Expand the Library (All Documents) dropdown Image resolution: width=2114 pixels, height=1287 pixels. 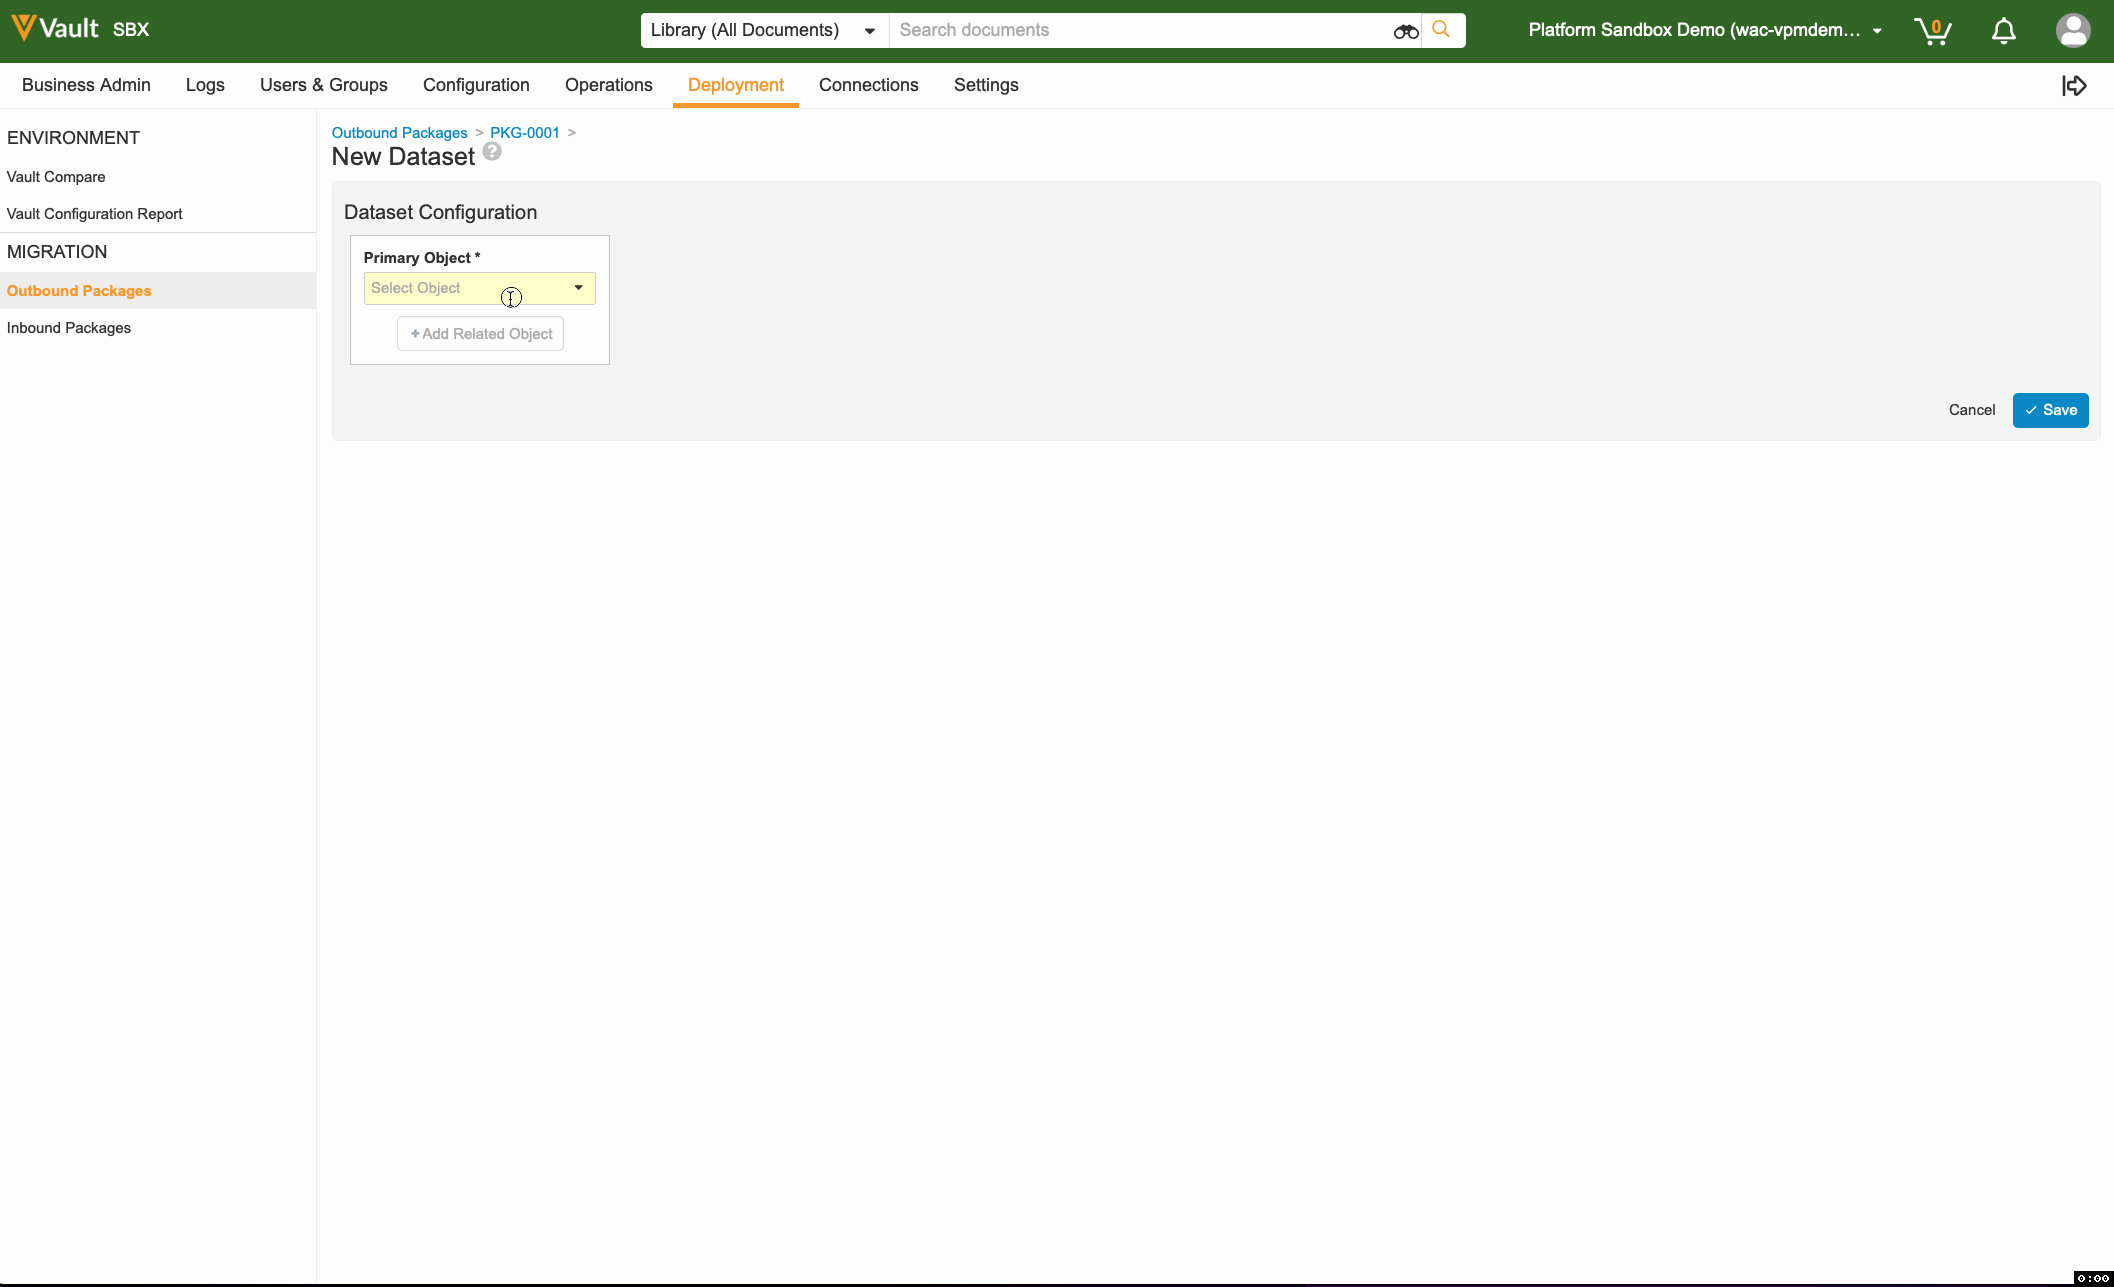(x=763, y=30)
